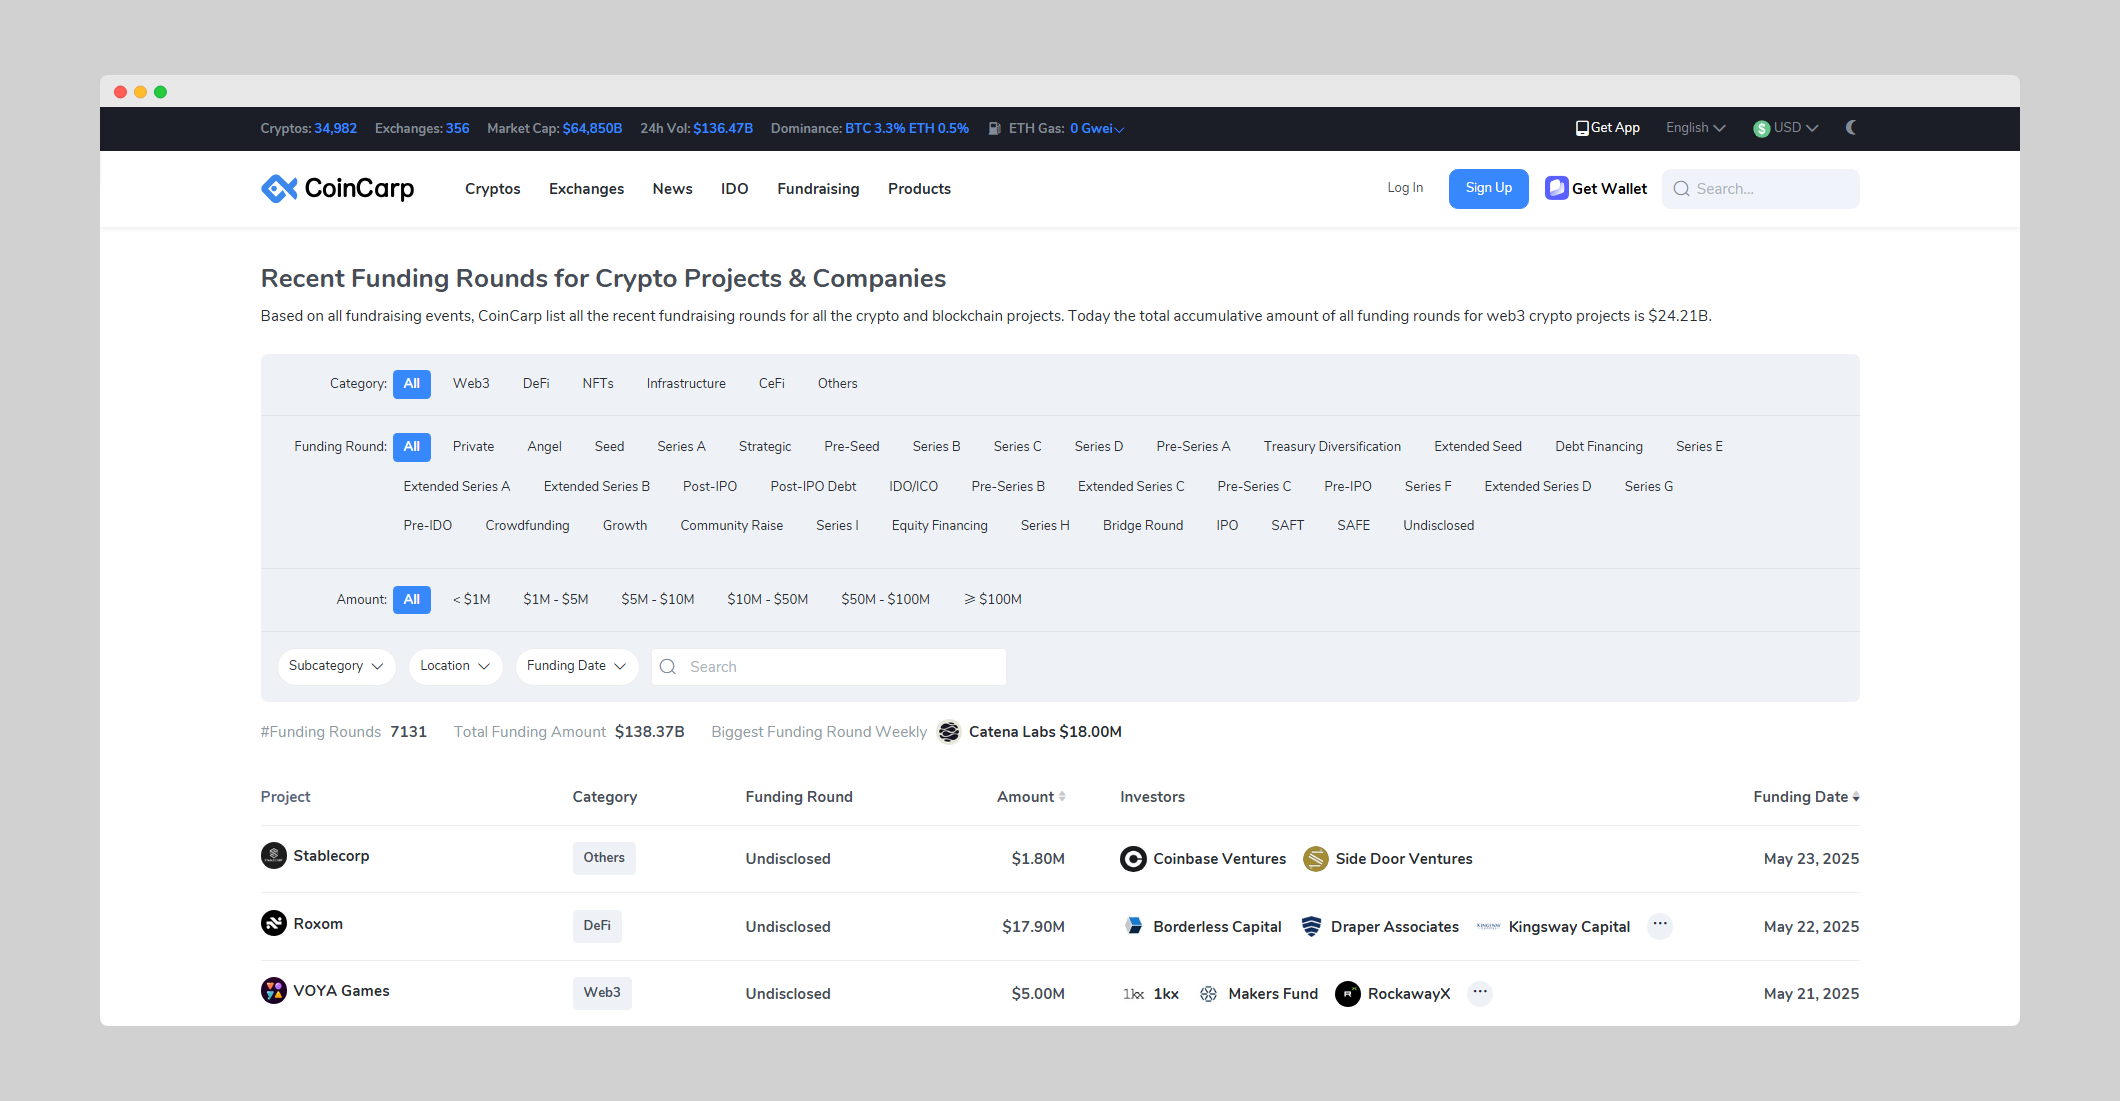Screen dimensions: 2120x1101
Task: Open the Funding Date filter dropdown
Action: [576, 667]
